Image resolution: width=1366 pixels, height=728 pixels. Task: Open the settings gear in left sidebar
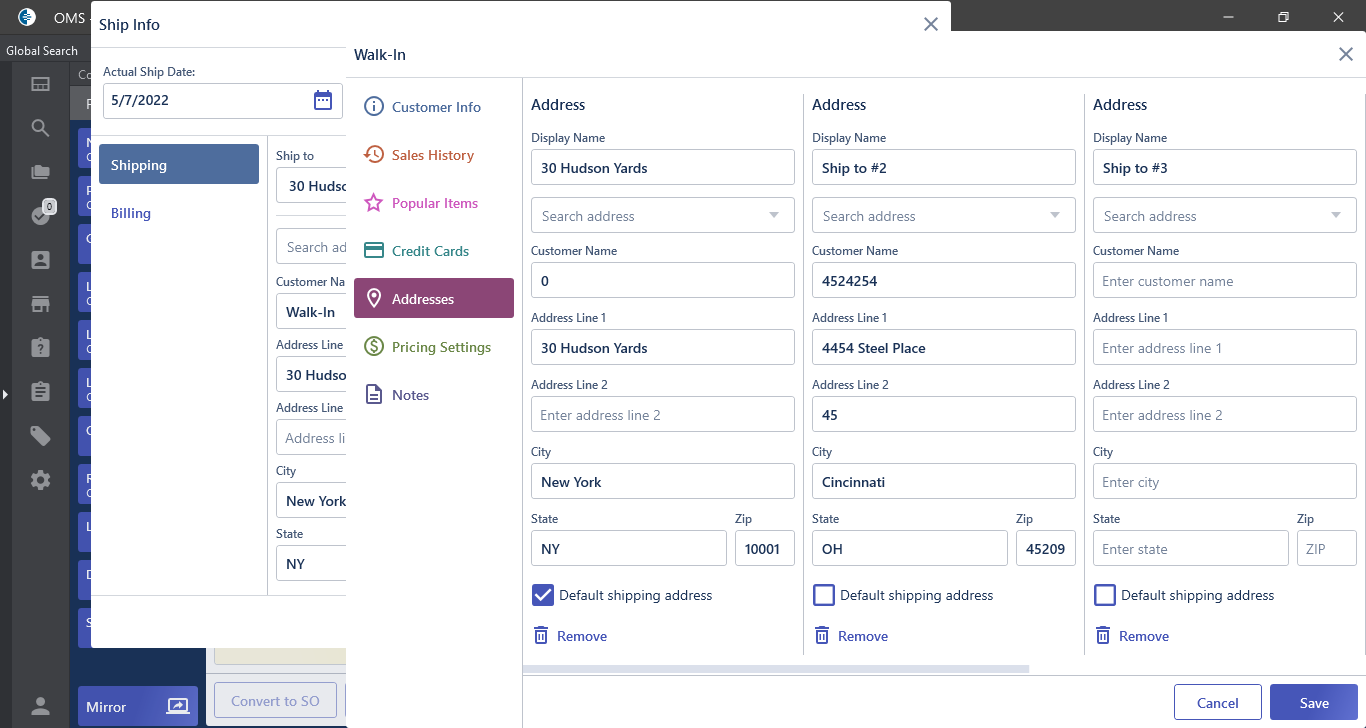40,480
